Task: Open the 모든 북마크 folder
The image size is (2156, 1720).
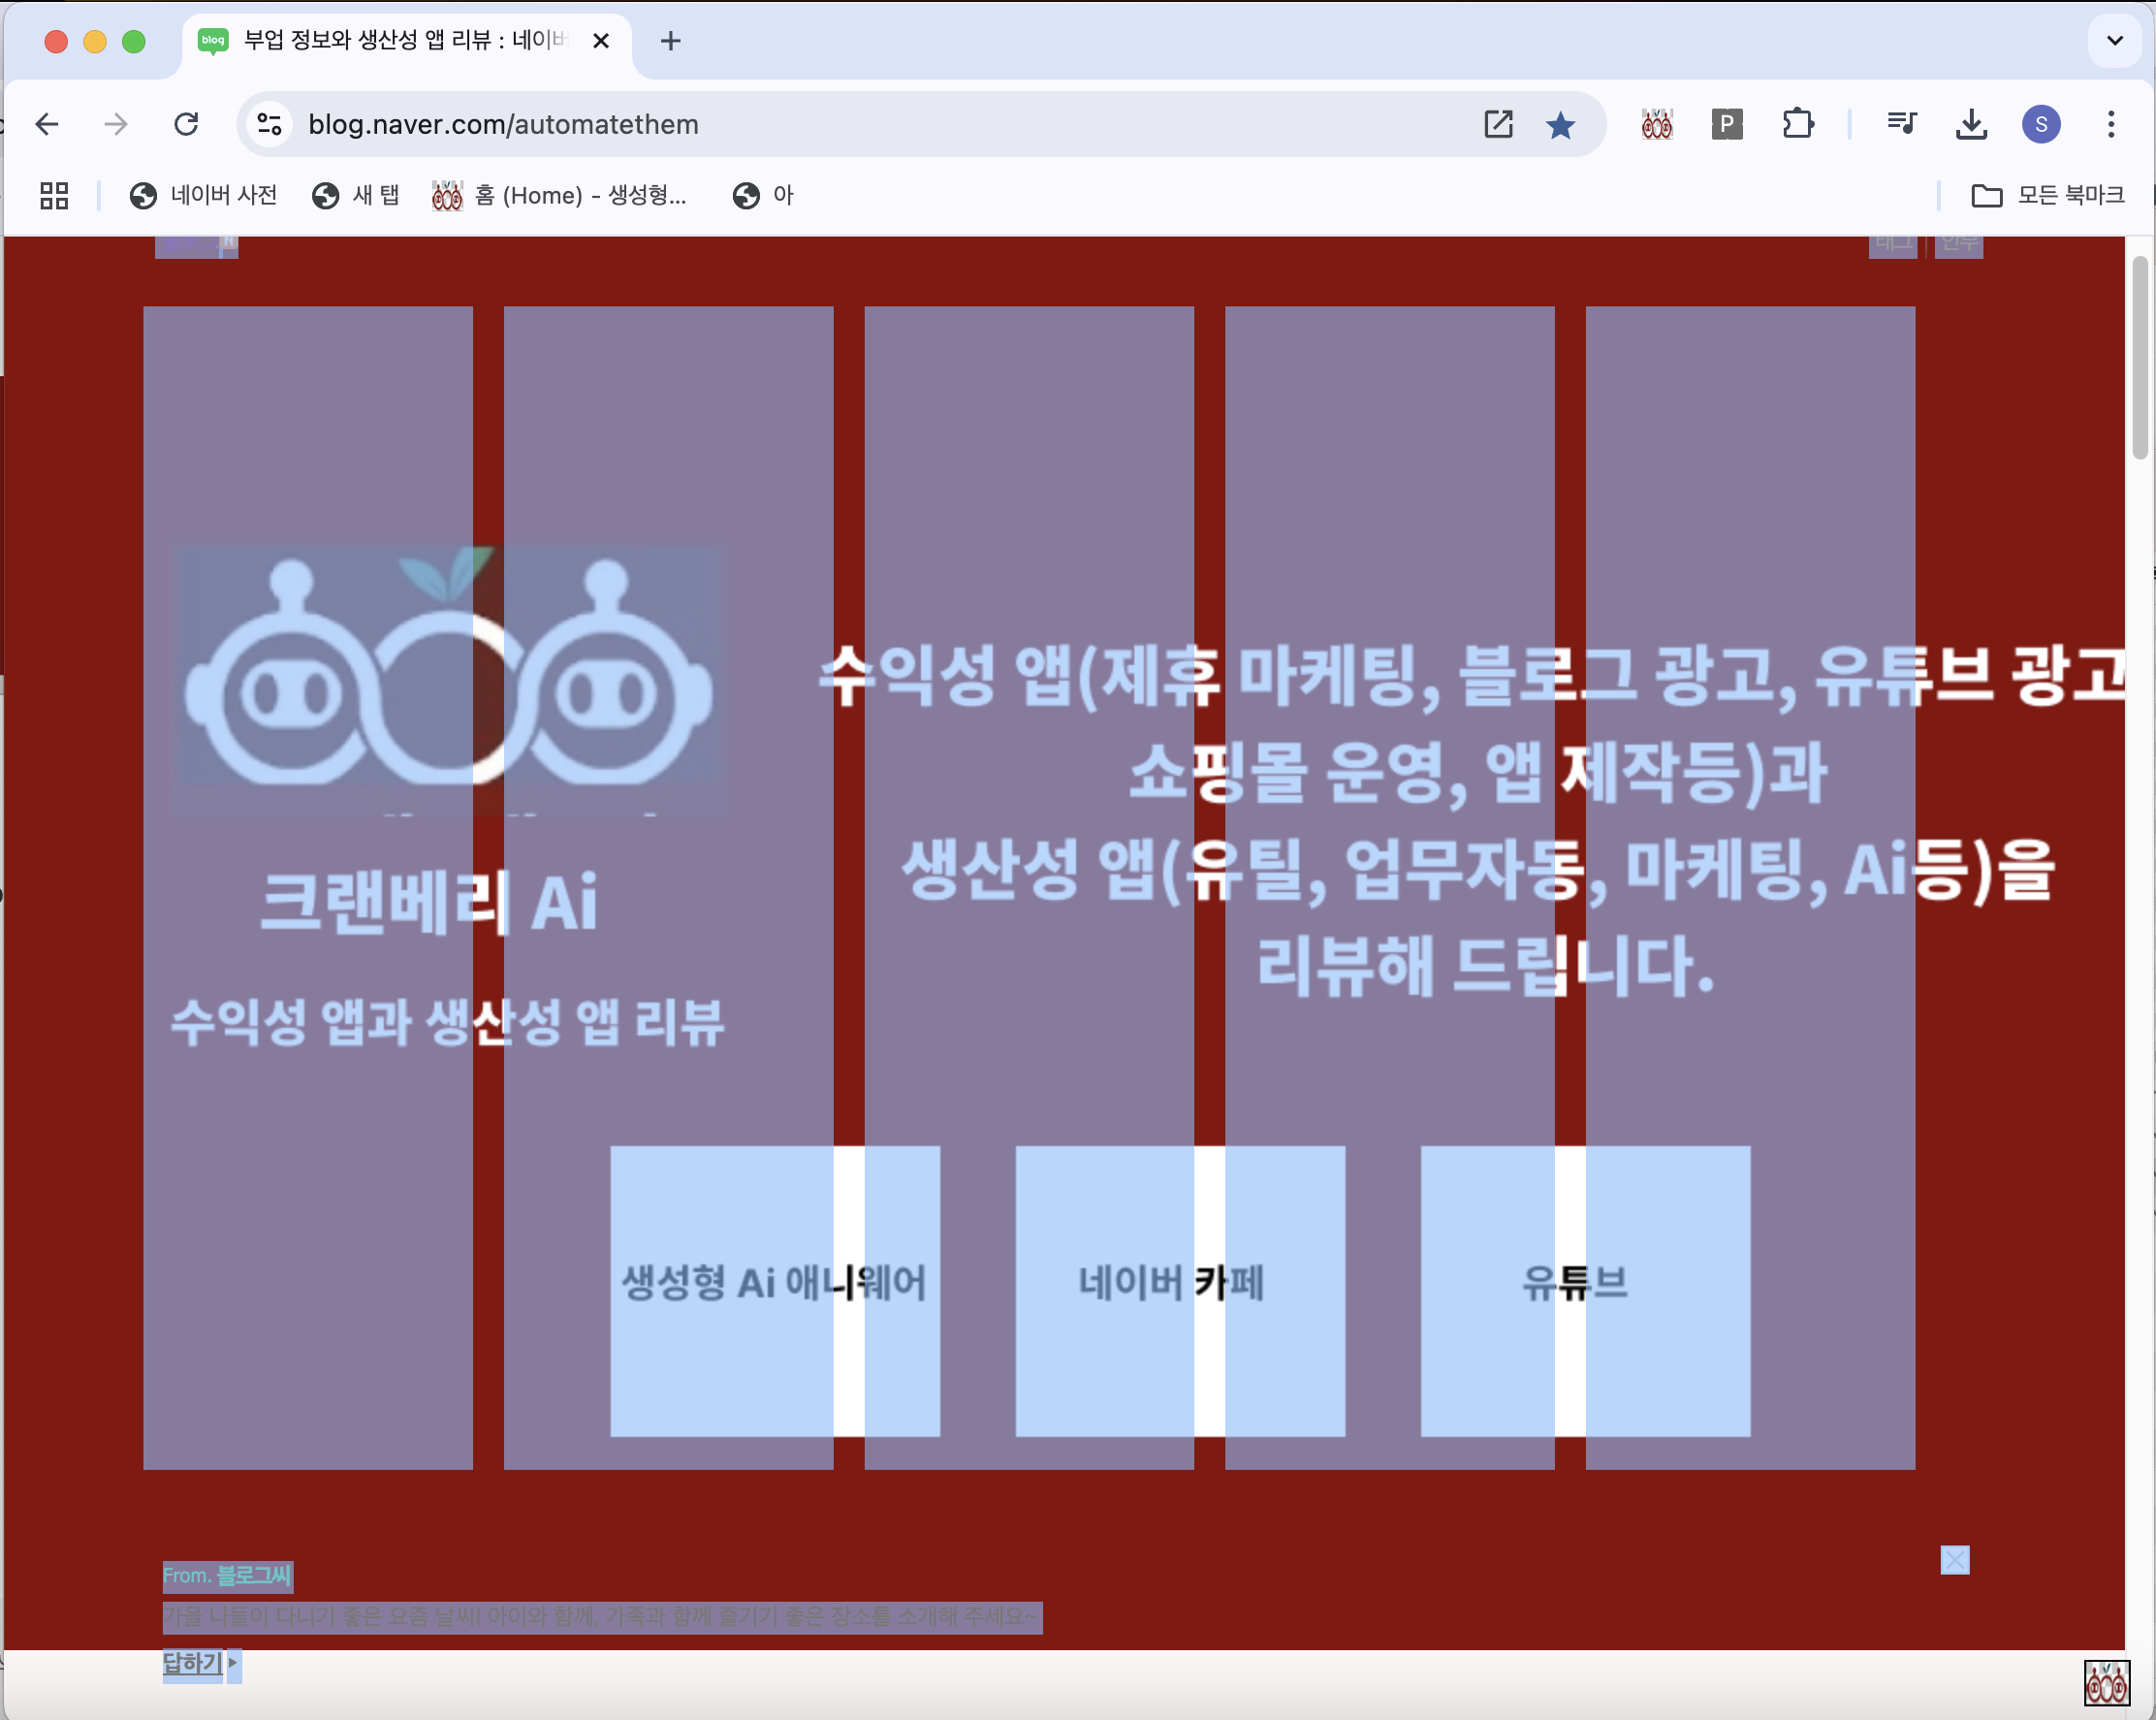Action: point(2048,195)
